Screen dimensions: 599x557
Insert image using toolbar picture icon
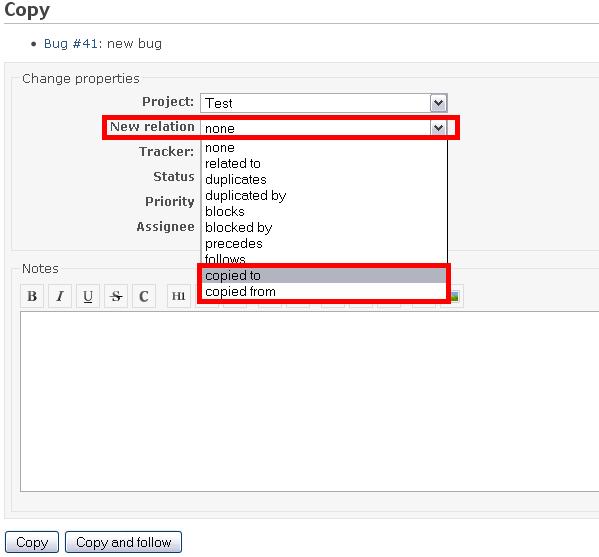(455, 296)
